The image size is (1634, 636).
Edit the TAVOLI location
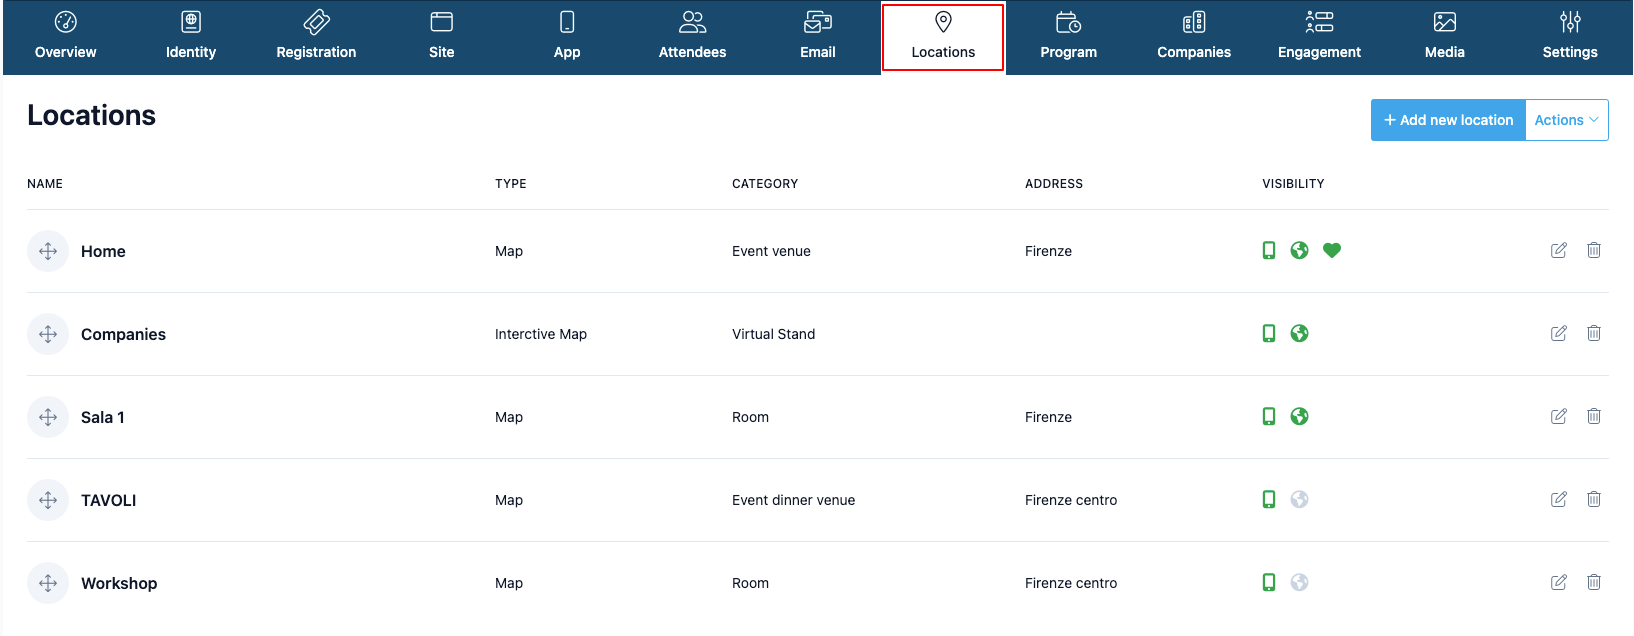(x=1559, y=499)
